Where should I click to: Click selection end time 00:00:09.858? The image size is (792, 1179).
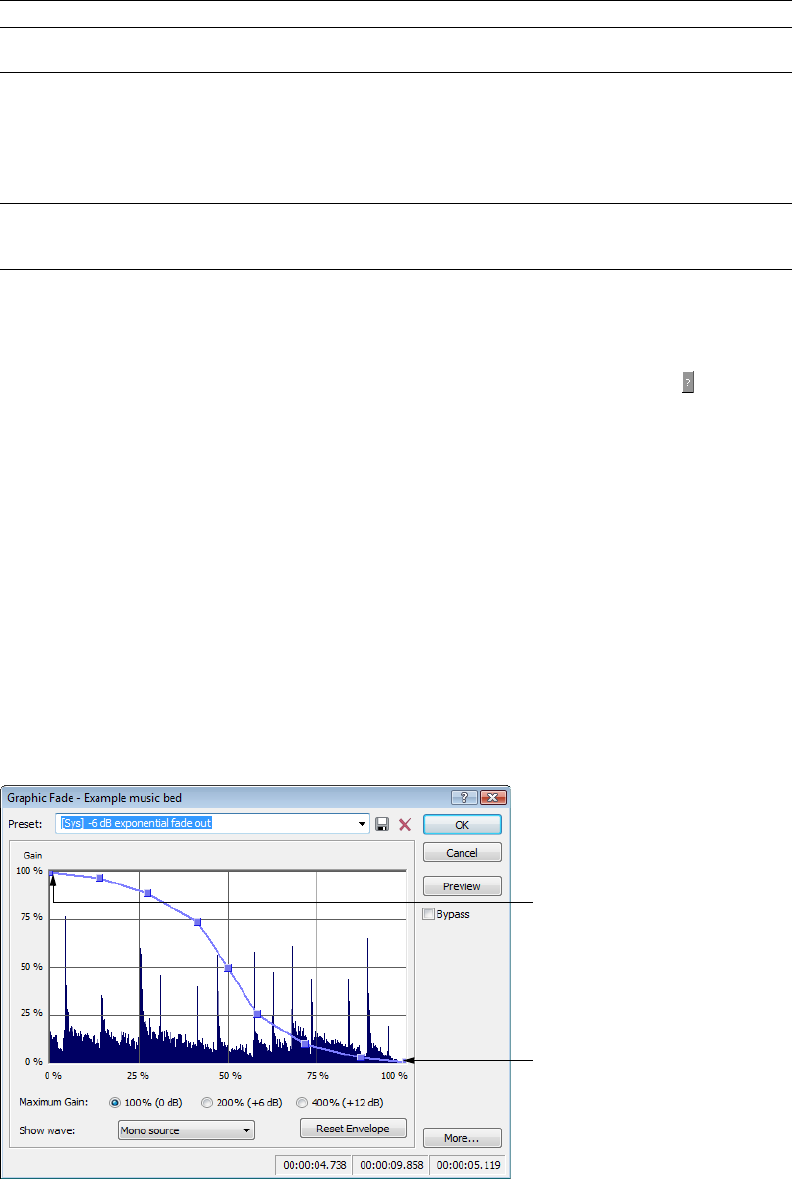(x=391, y=1165)
